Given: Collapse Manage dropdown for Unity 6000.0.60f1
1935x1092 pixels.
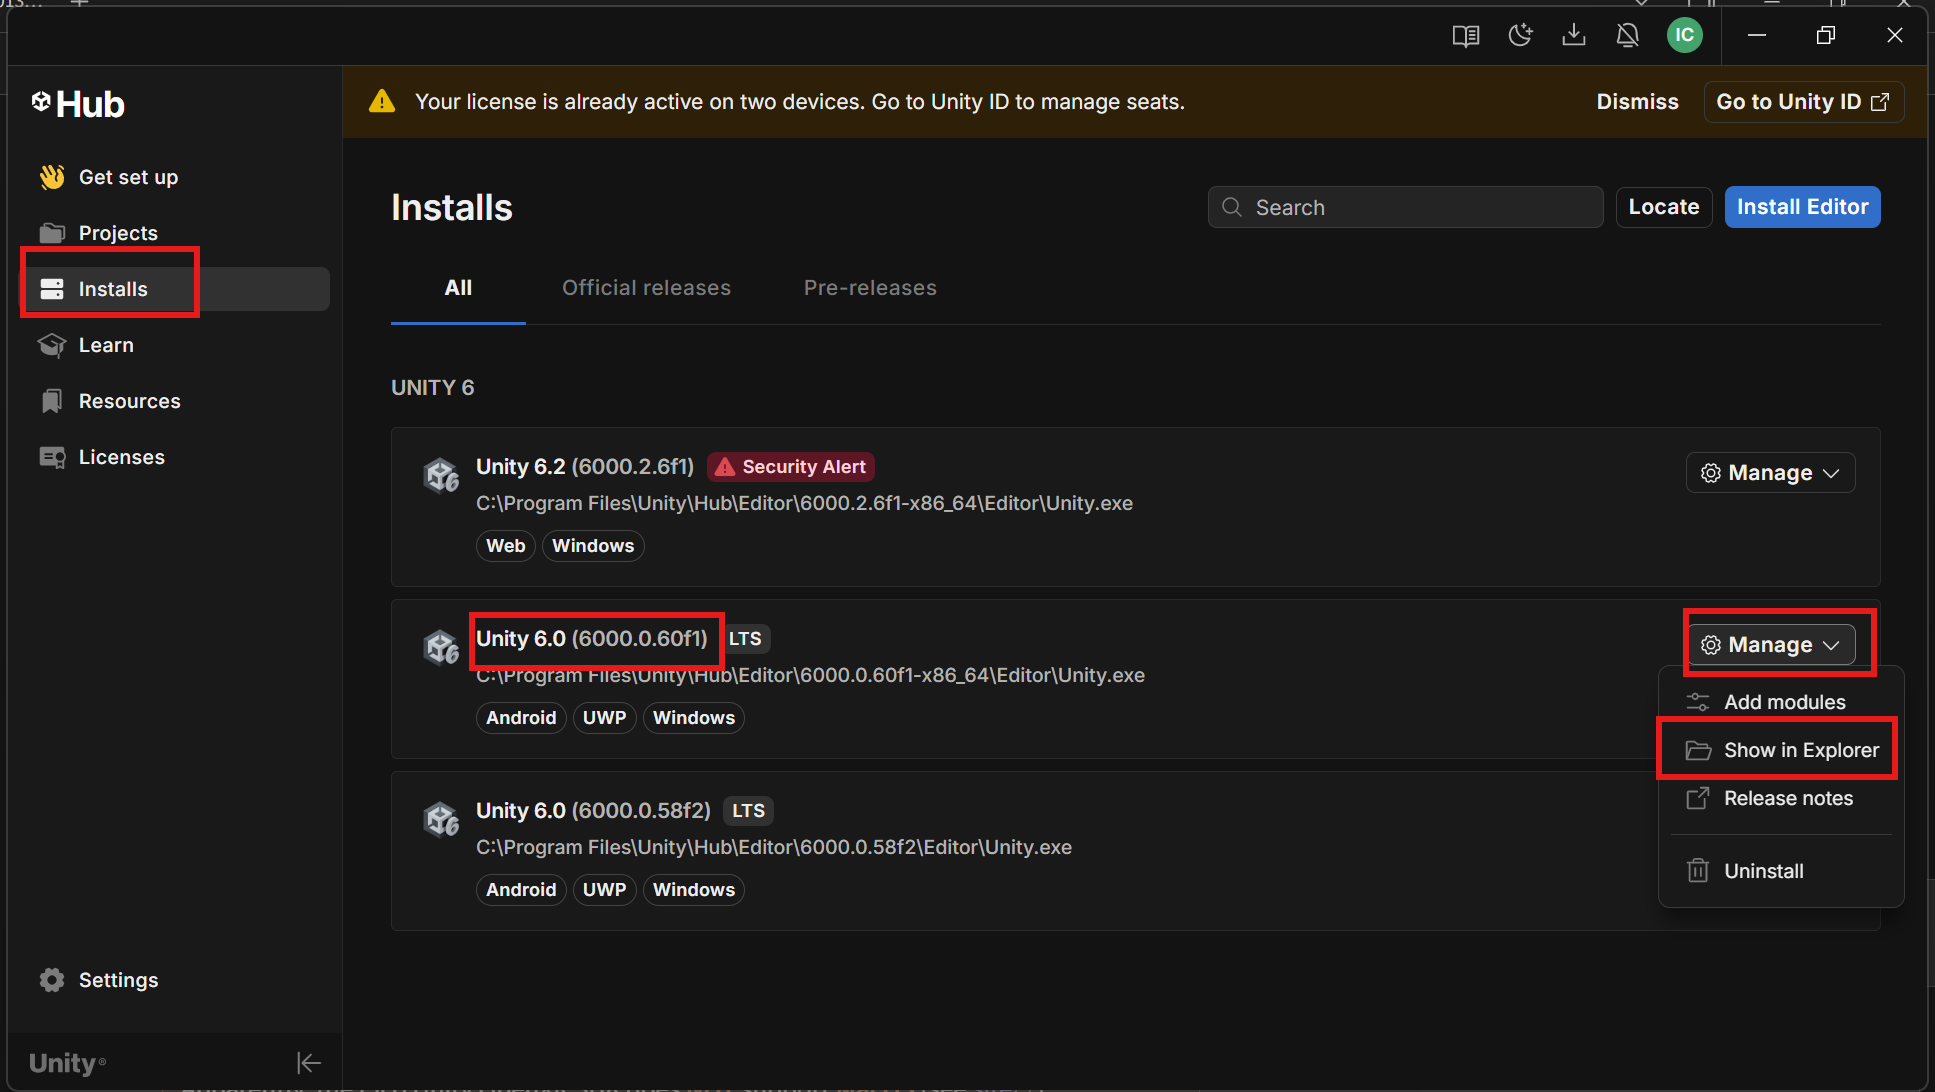Looking at the screenshot, I should click(x=1770, y=645).
